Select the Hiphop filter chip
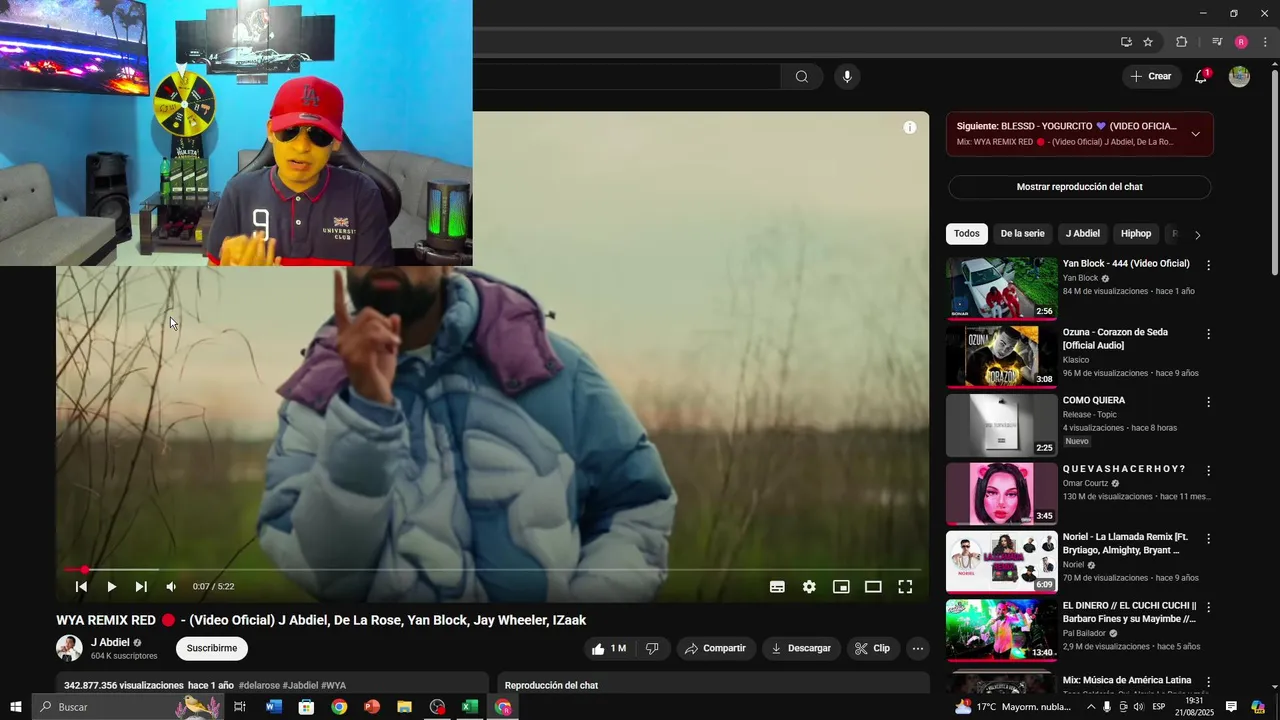The height and width of the screenshot is (720, 1280). click(1136, 234)
